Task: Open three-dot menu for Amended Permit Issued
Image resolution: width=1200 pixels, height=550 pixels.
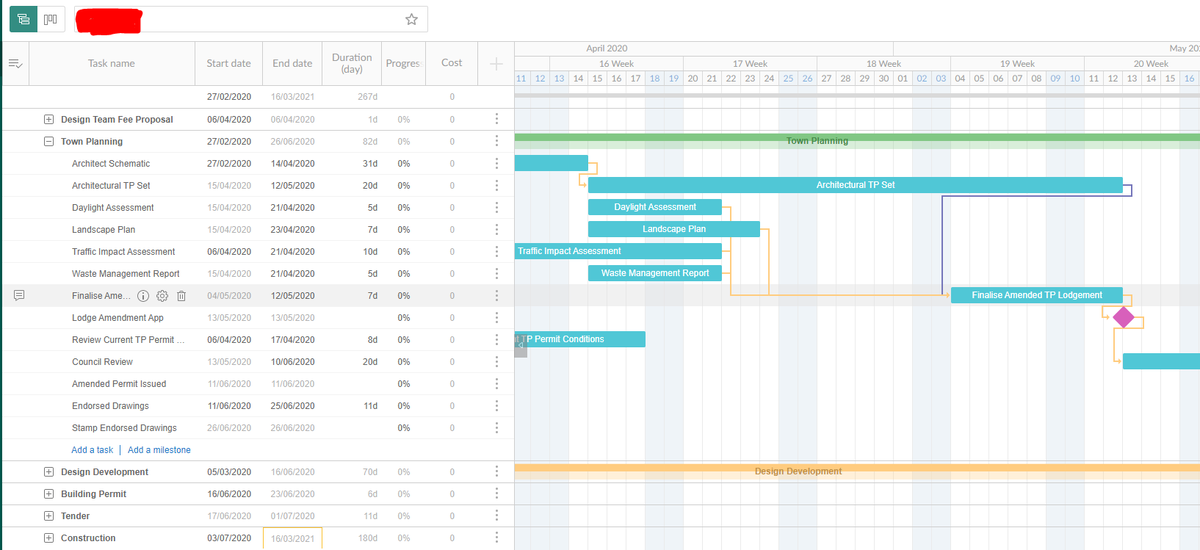Action: click(496, 383)
